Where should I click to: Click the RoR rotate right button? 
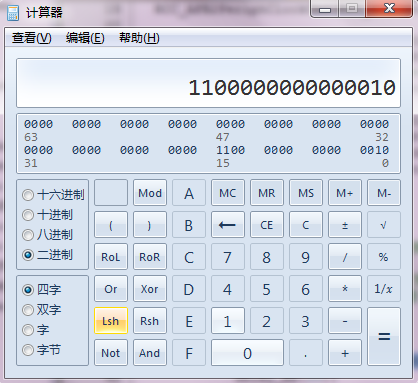150,257
